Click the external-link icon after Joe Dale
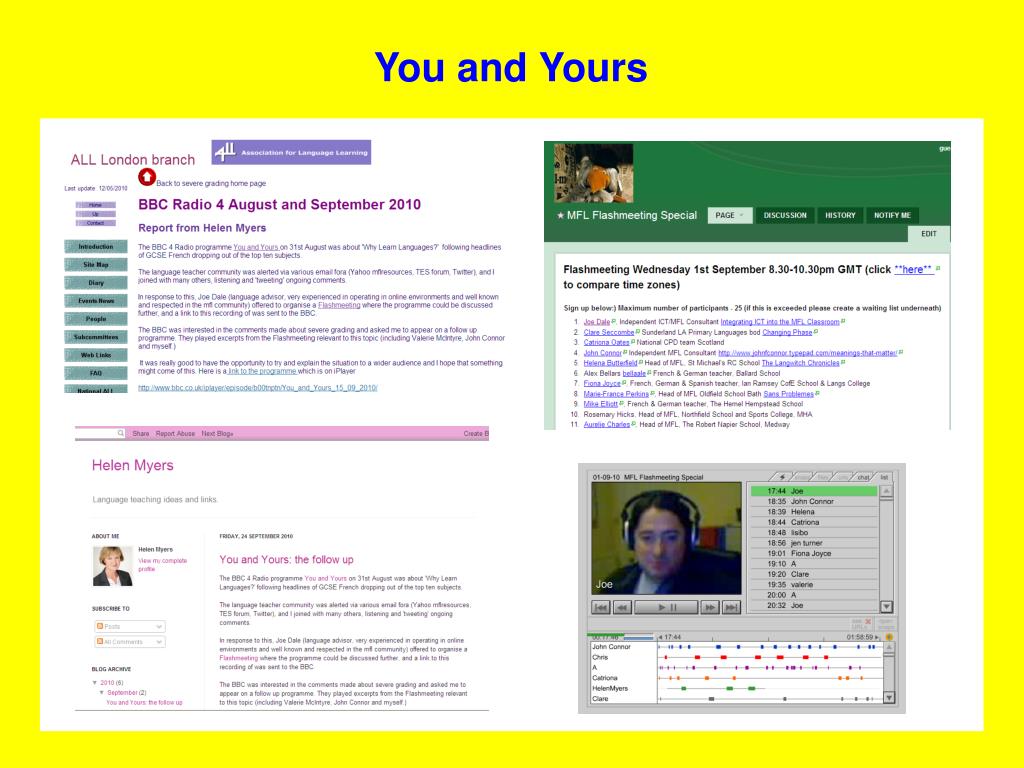 click(615, 322)
